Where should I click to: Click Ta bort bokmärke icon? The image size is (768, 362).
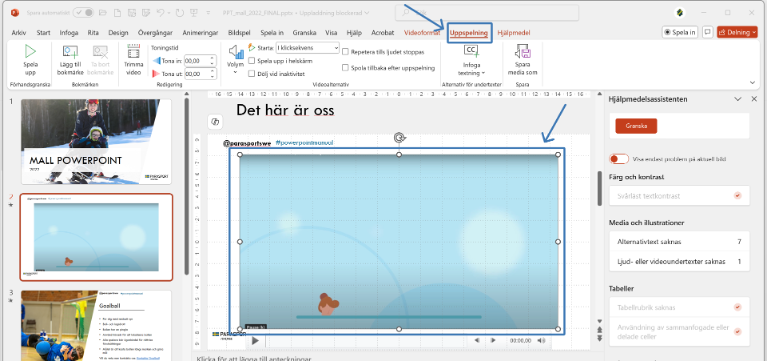[100, 52]
